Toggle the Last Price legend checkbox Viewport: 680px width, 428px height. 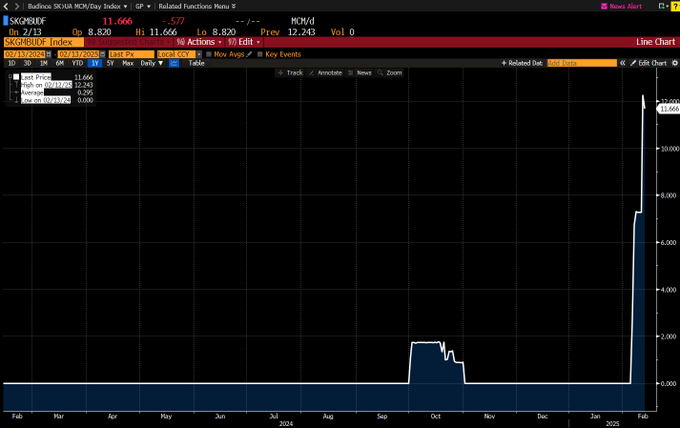[16, 77]
